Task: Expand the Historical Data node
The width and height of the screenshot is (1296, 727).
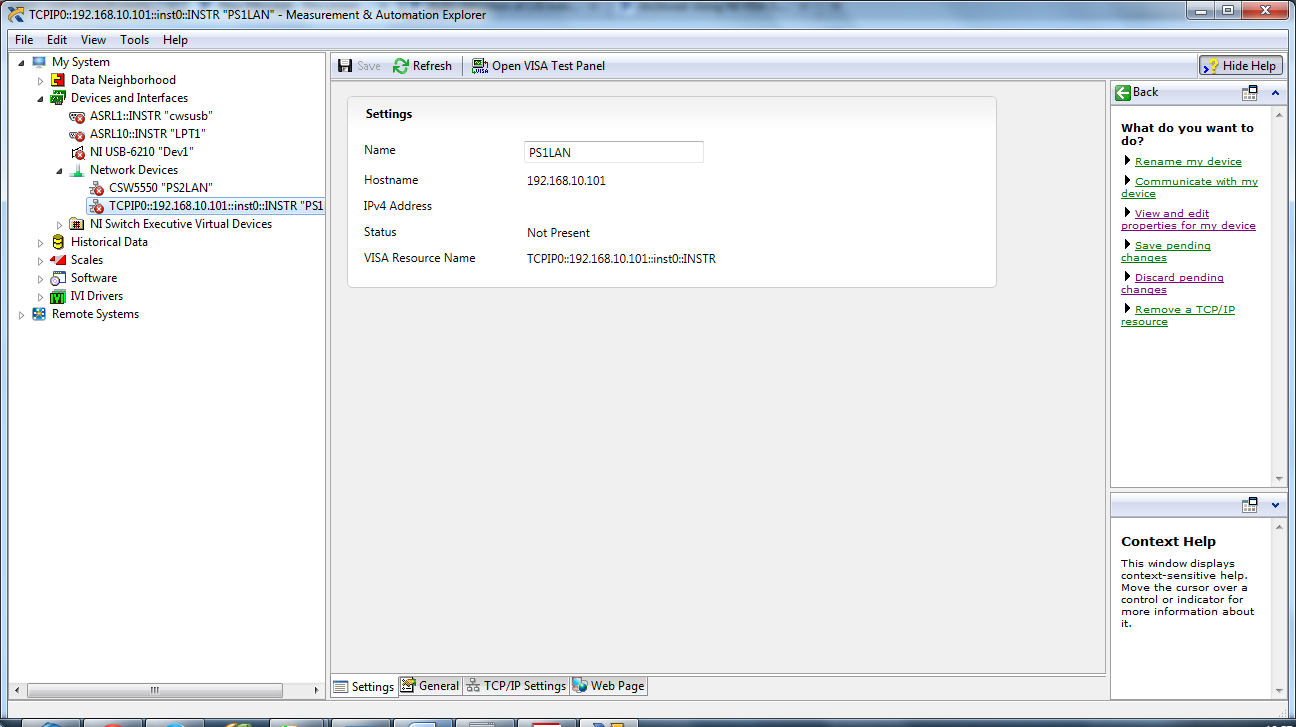Action: pos(41,242)
